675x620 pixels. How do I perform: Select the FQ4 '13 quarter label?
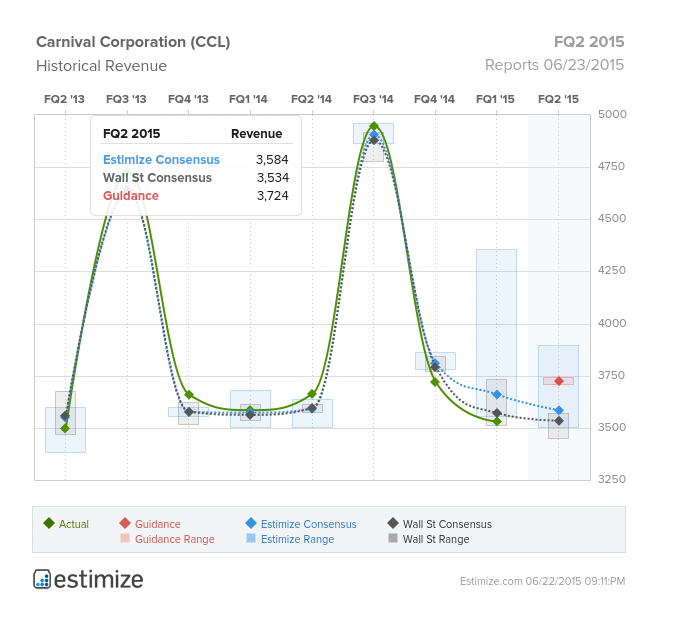point(188,99)
